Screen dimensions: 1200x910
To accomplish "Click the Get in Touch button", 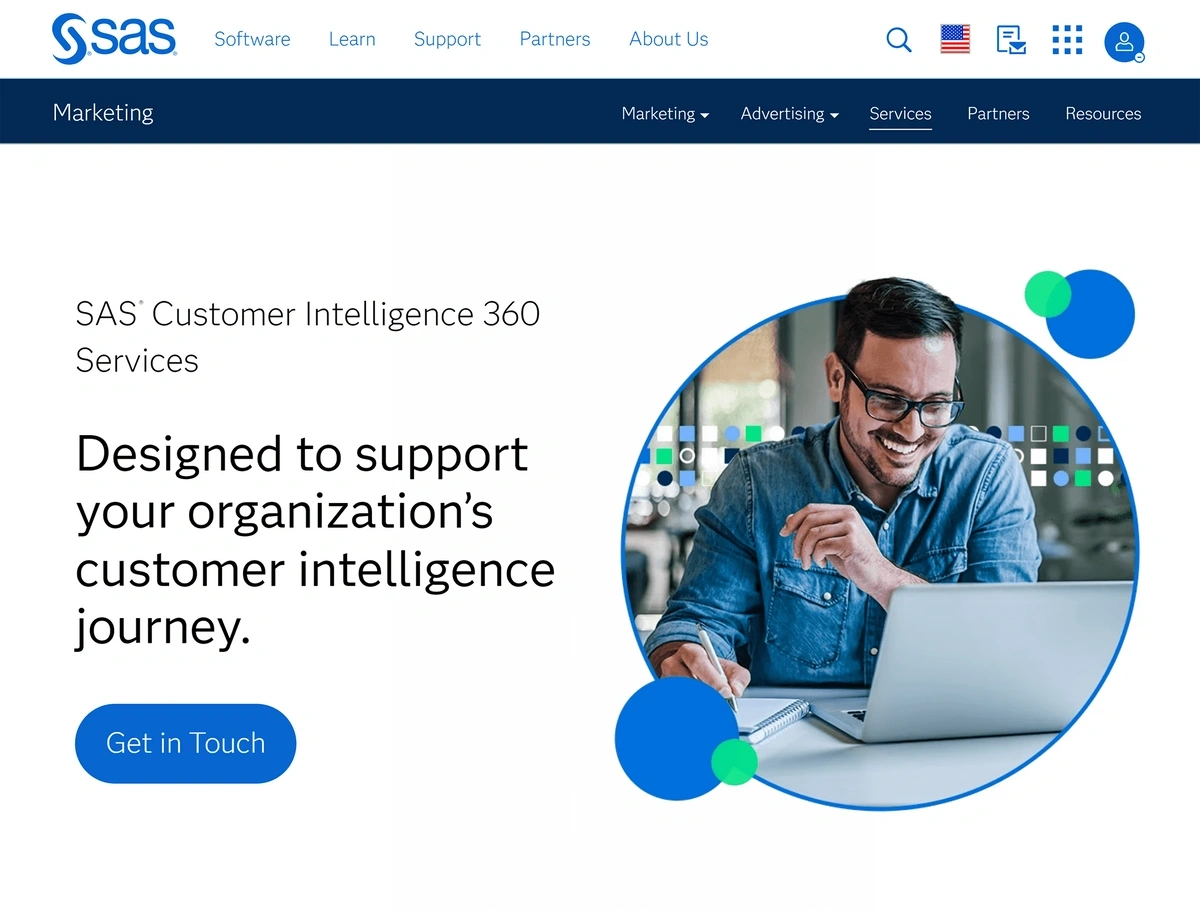I will tap(186, 743).
